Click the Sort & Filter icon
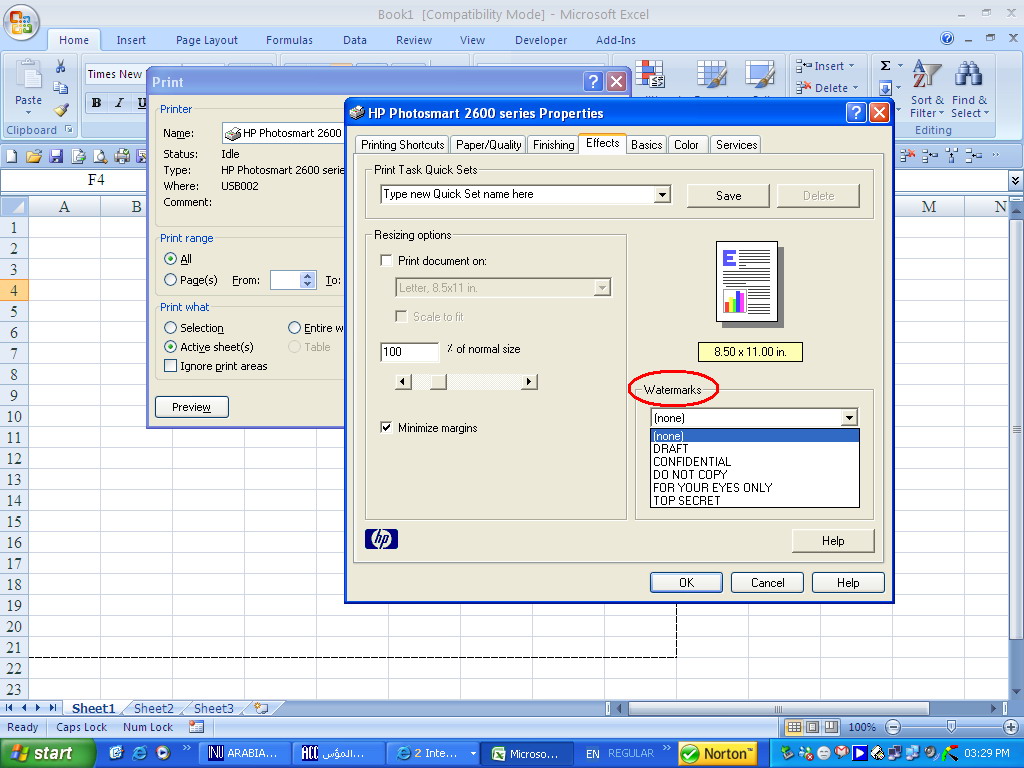The image size is (1024, 768). (926, 74)
